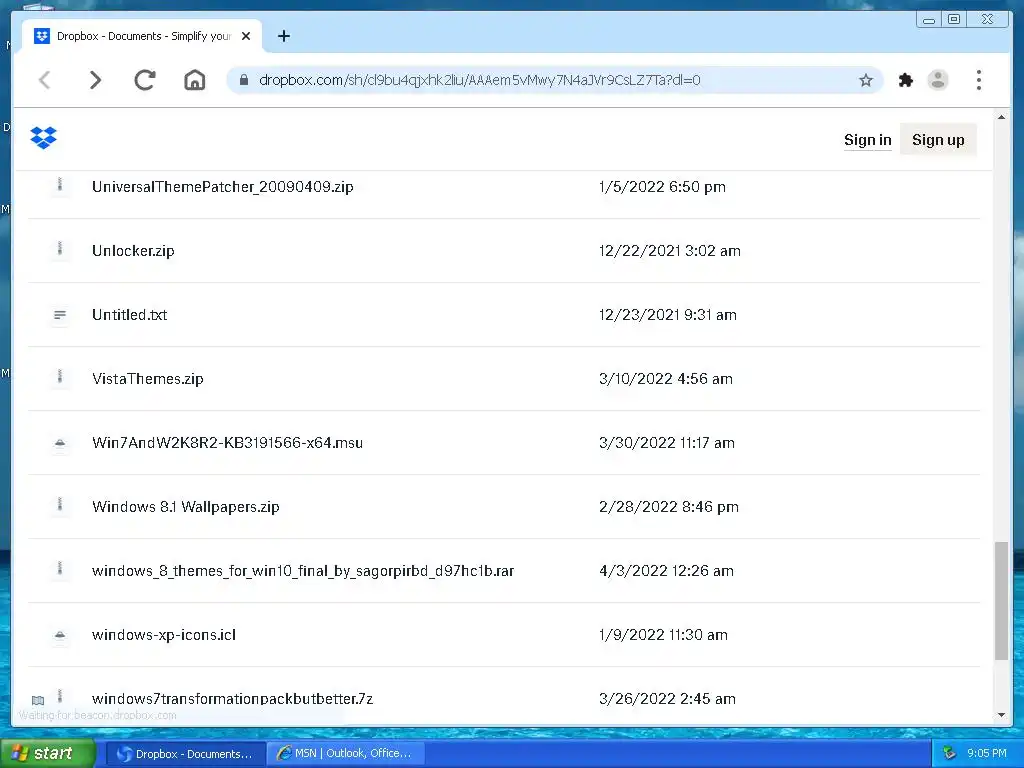Click the text file icon beside Untitled.txt
The width and height of the screenshot is (1024, 768).
60,315
